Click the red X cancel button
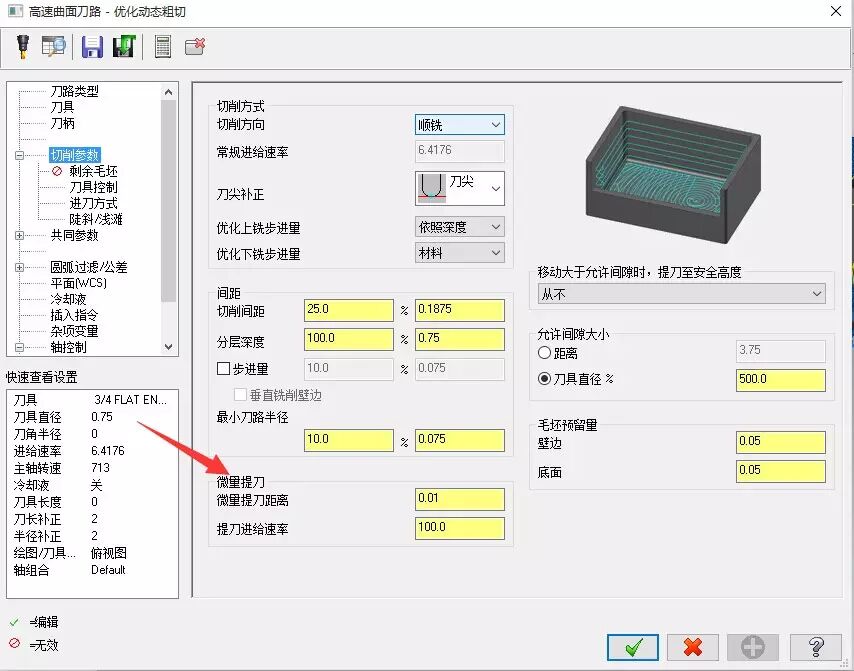The width and height of the screenshot is (854, 671). coord(693,647)
